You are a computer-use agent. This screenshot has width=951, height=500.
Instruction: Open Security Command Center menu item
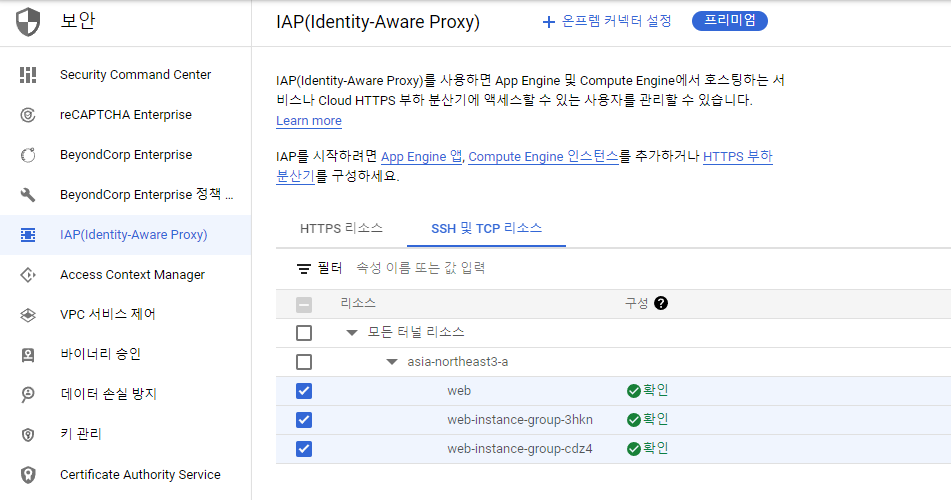(x=126, y=75)
